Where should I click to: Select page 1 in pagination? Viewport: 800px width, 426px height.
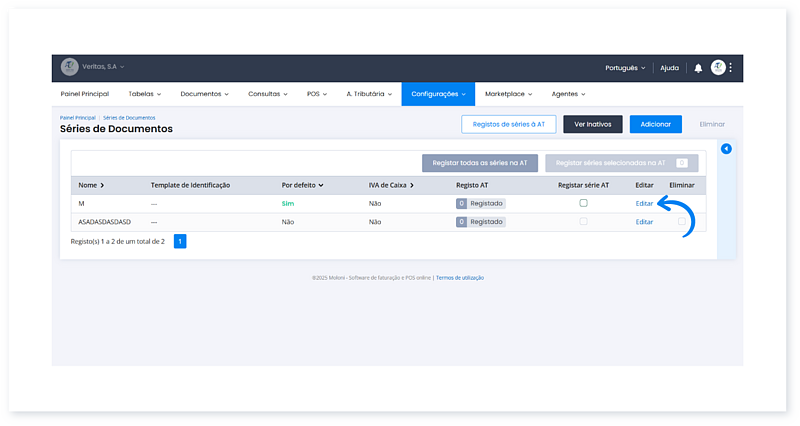click(x=180, y=241)
